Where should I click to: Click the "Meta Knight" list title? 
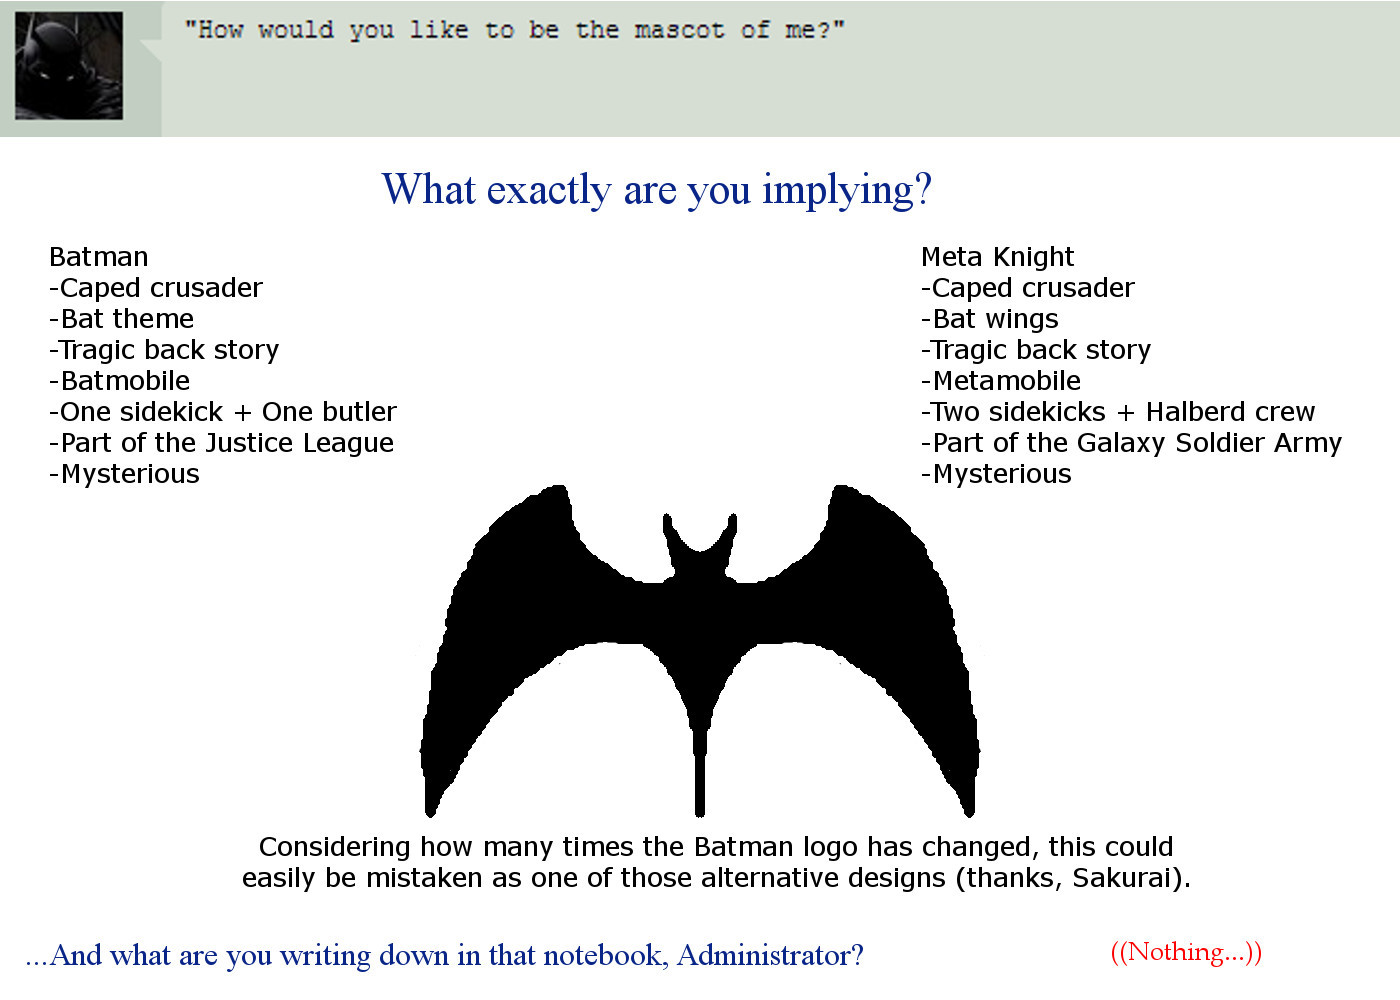tap(997, 257)
